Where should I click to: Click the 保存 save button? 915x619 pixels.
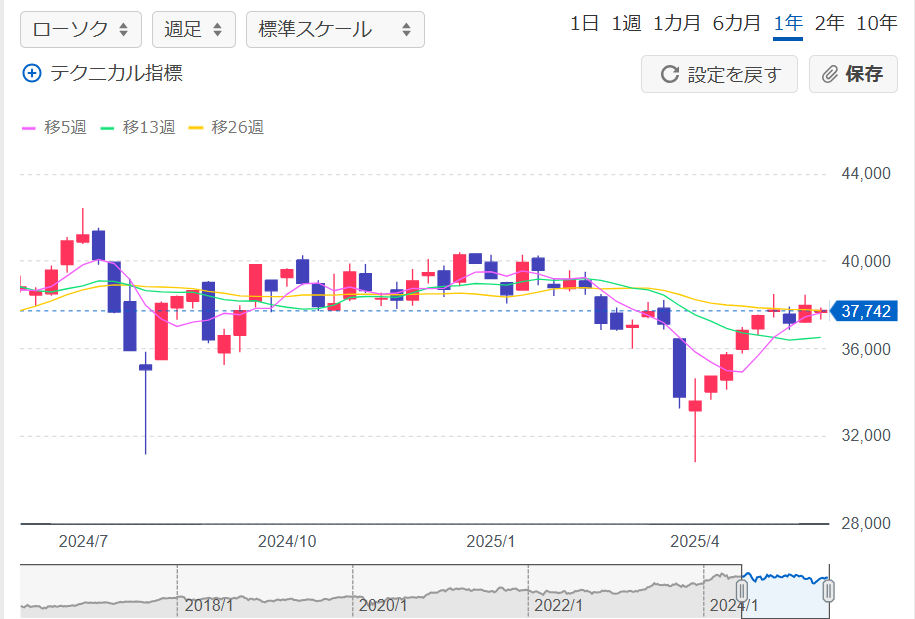pos(853,74)
